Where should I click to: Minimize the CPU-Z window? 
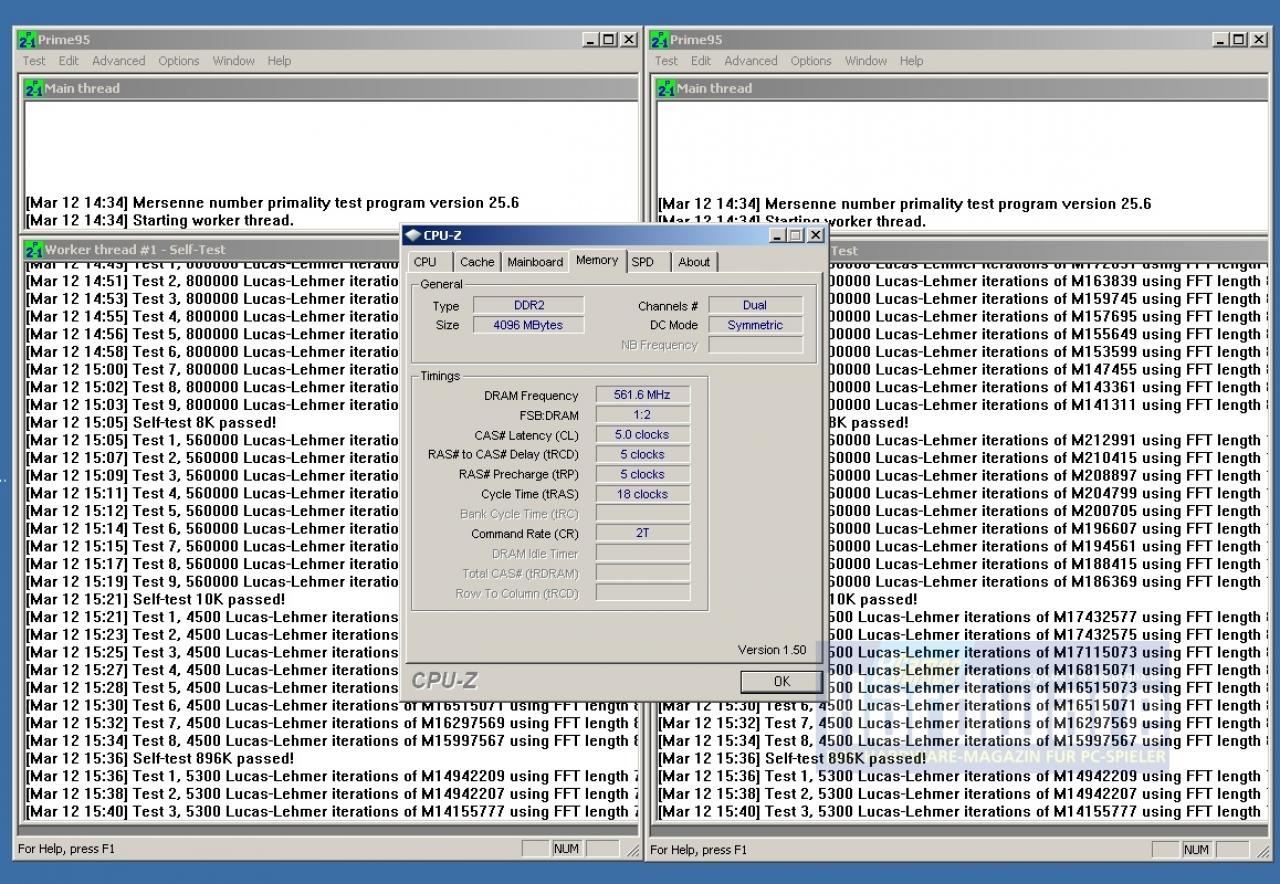[778, 236]
